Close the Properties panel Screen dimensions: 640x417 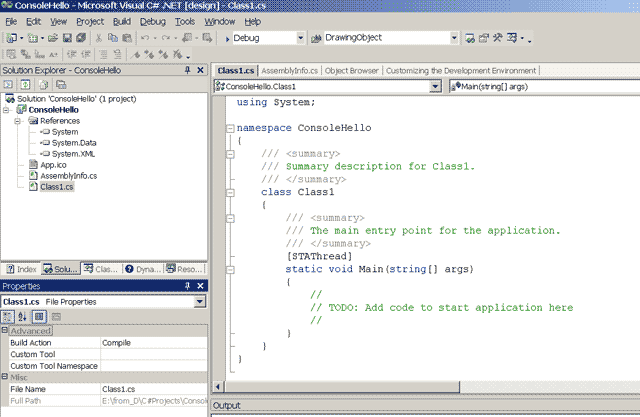(200, 286)
